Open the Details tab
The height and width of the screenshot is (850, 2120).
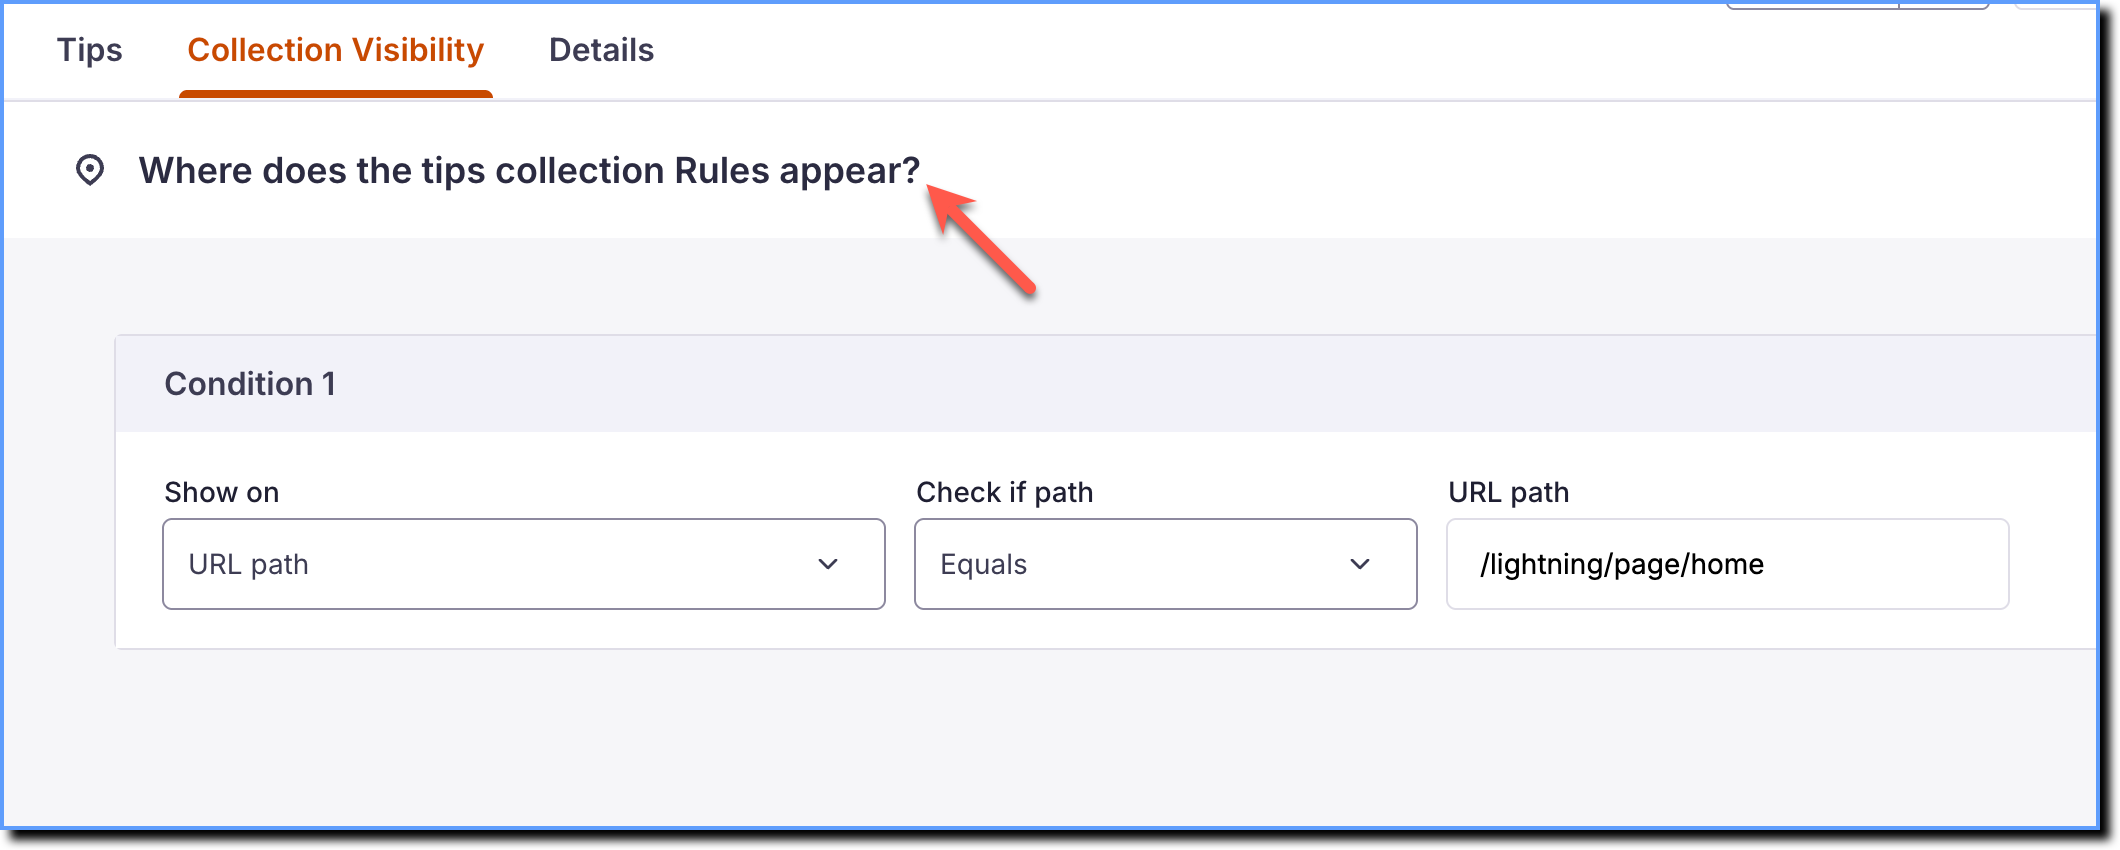pyautogui.click(x=602, y=50)
